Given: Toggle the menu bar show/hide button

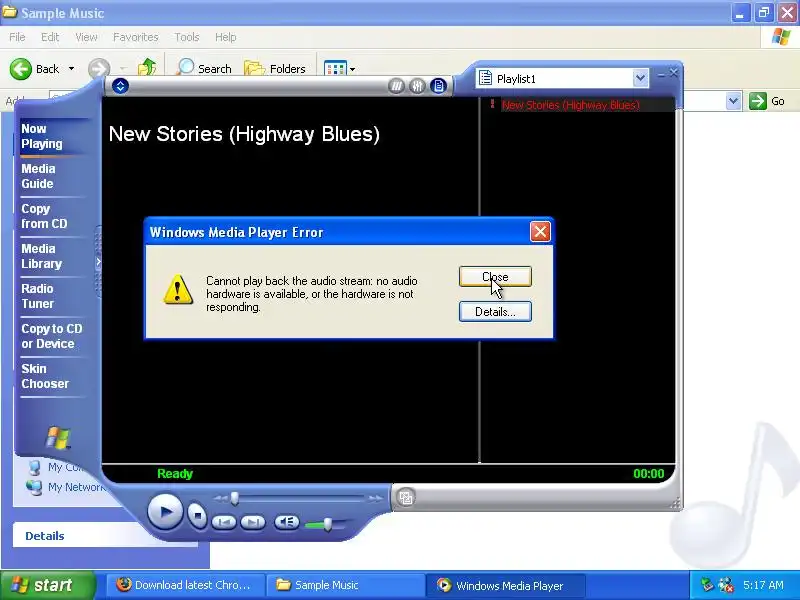Looking at the screenshot, I should point(120,86).
